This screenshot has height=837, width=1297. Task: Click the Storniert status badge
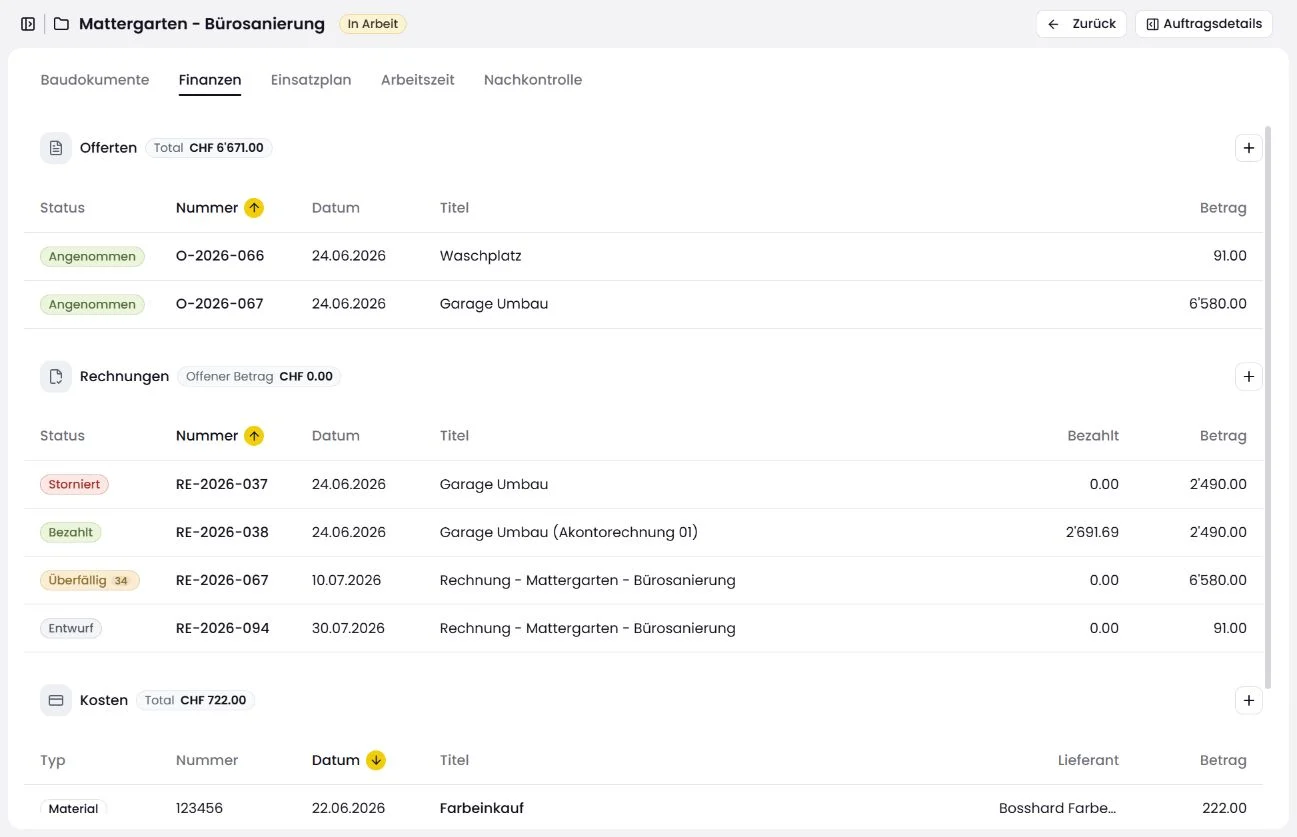74,485
